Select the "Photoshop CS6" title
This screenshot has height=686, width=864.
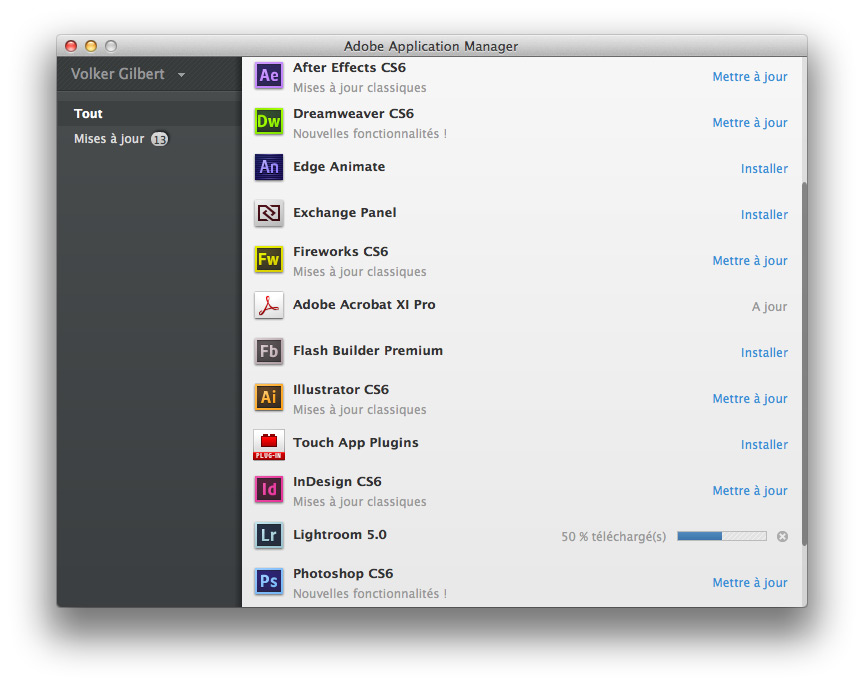tap(343, 574)
